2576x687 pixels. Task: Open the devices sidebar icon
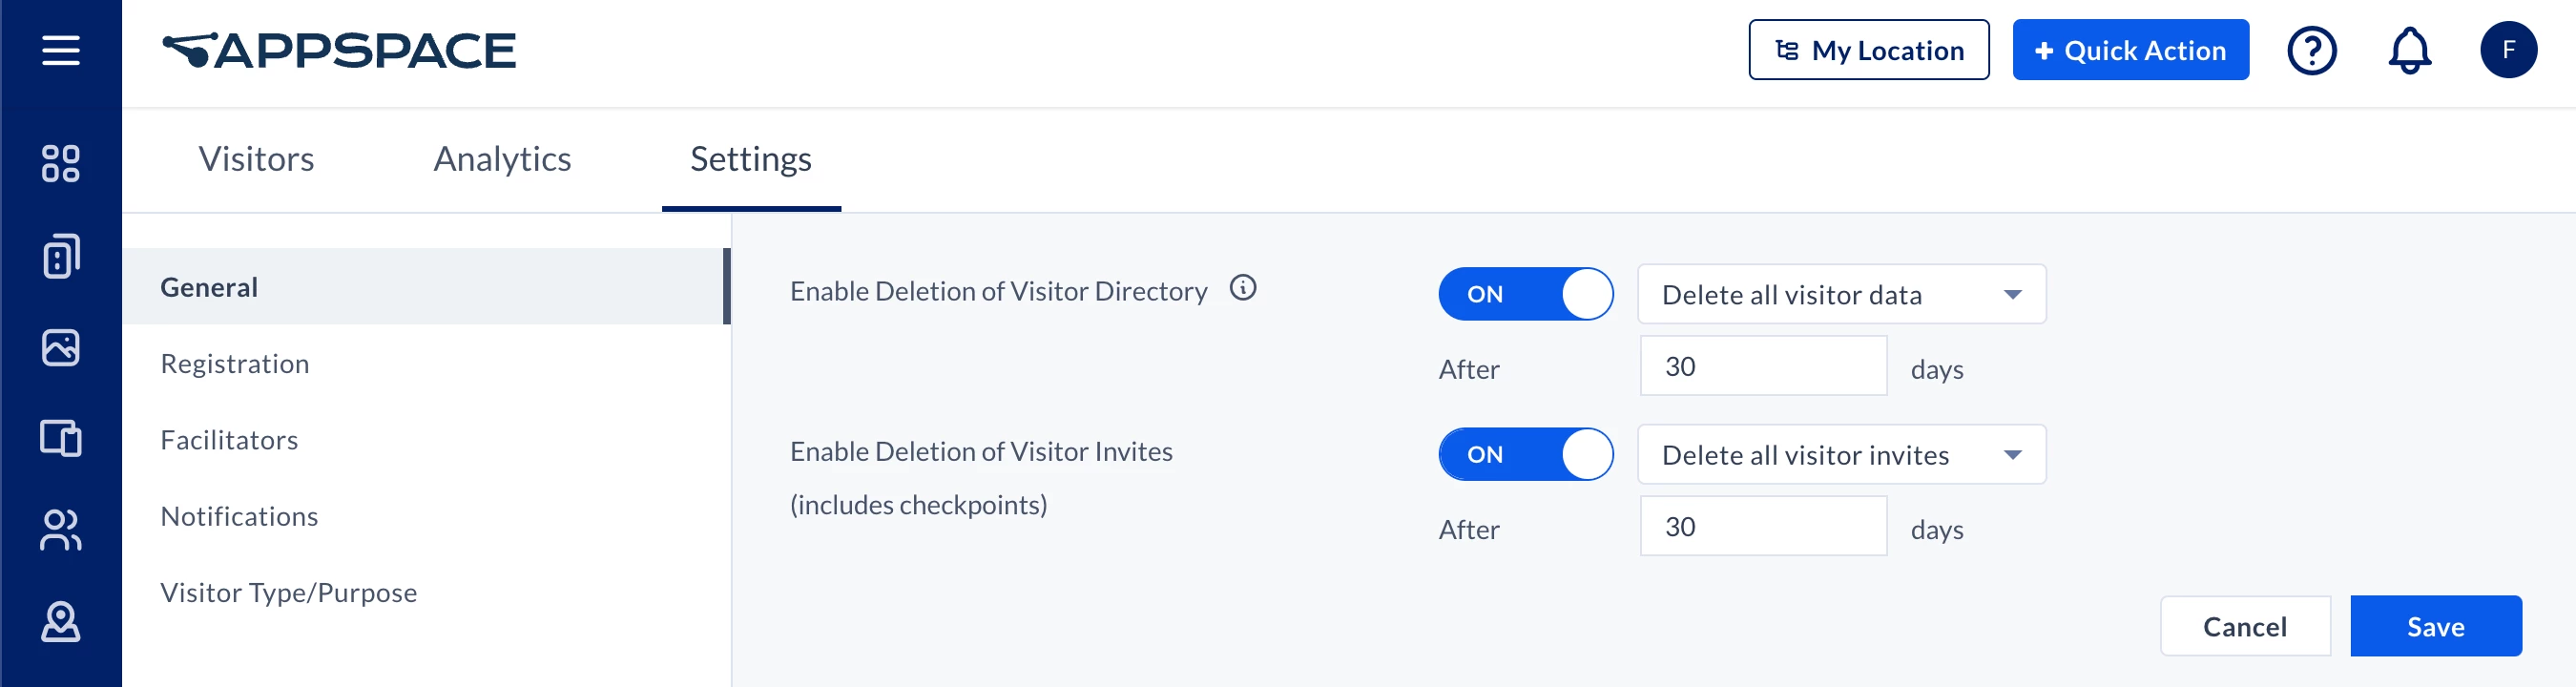click(x=61, y=438)
